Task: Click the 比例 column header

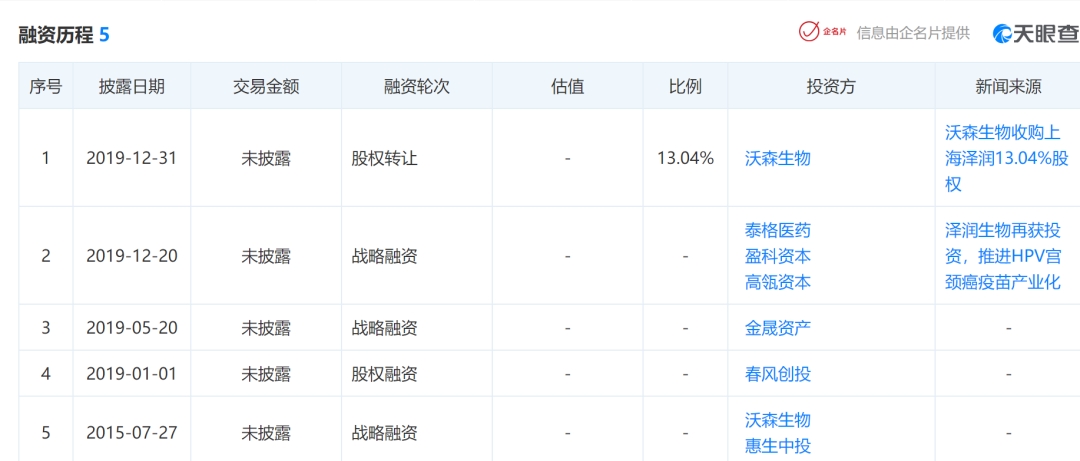Action: [x=685, y=86]
